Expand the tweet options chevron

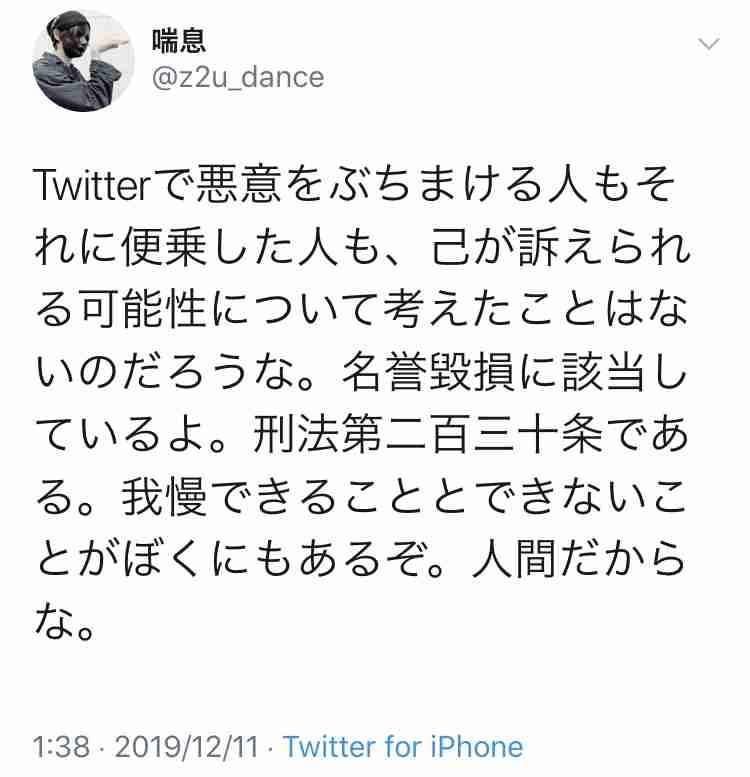coord(708,44)
